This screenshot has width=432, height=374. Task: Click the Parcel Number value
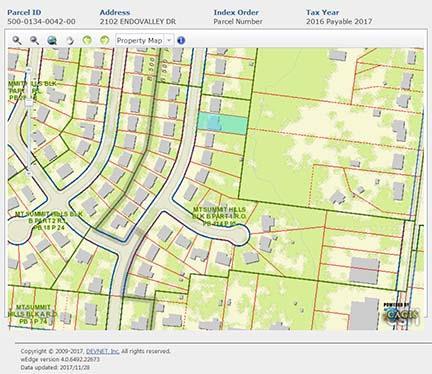(x=238, y=22)
